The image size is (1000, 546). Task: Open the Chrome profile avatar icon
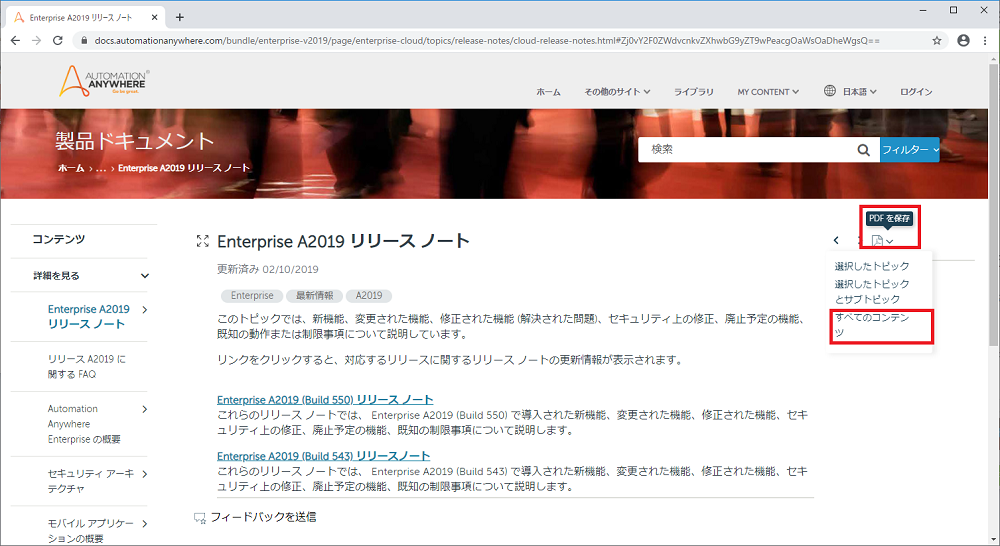[964, 40]
